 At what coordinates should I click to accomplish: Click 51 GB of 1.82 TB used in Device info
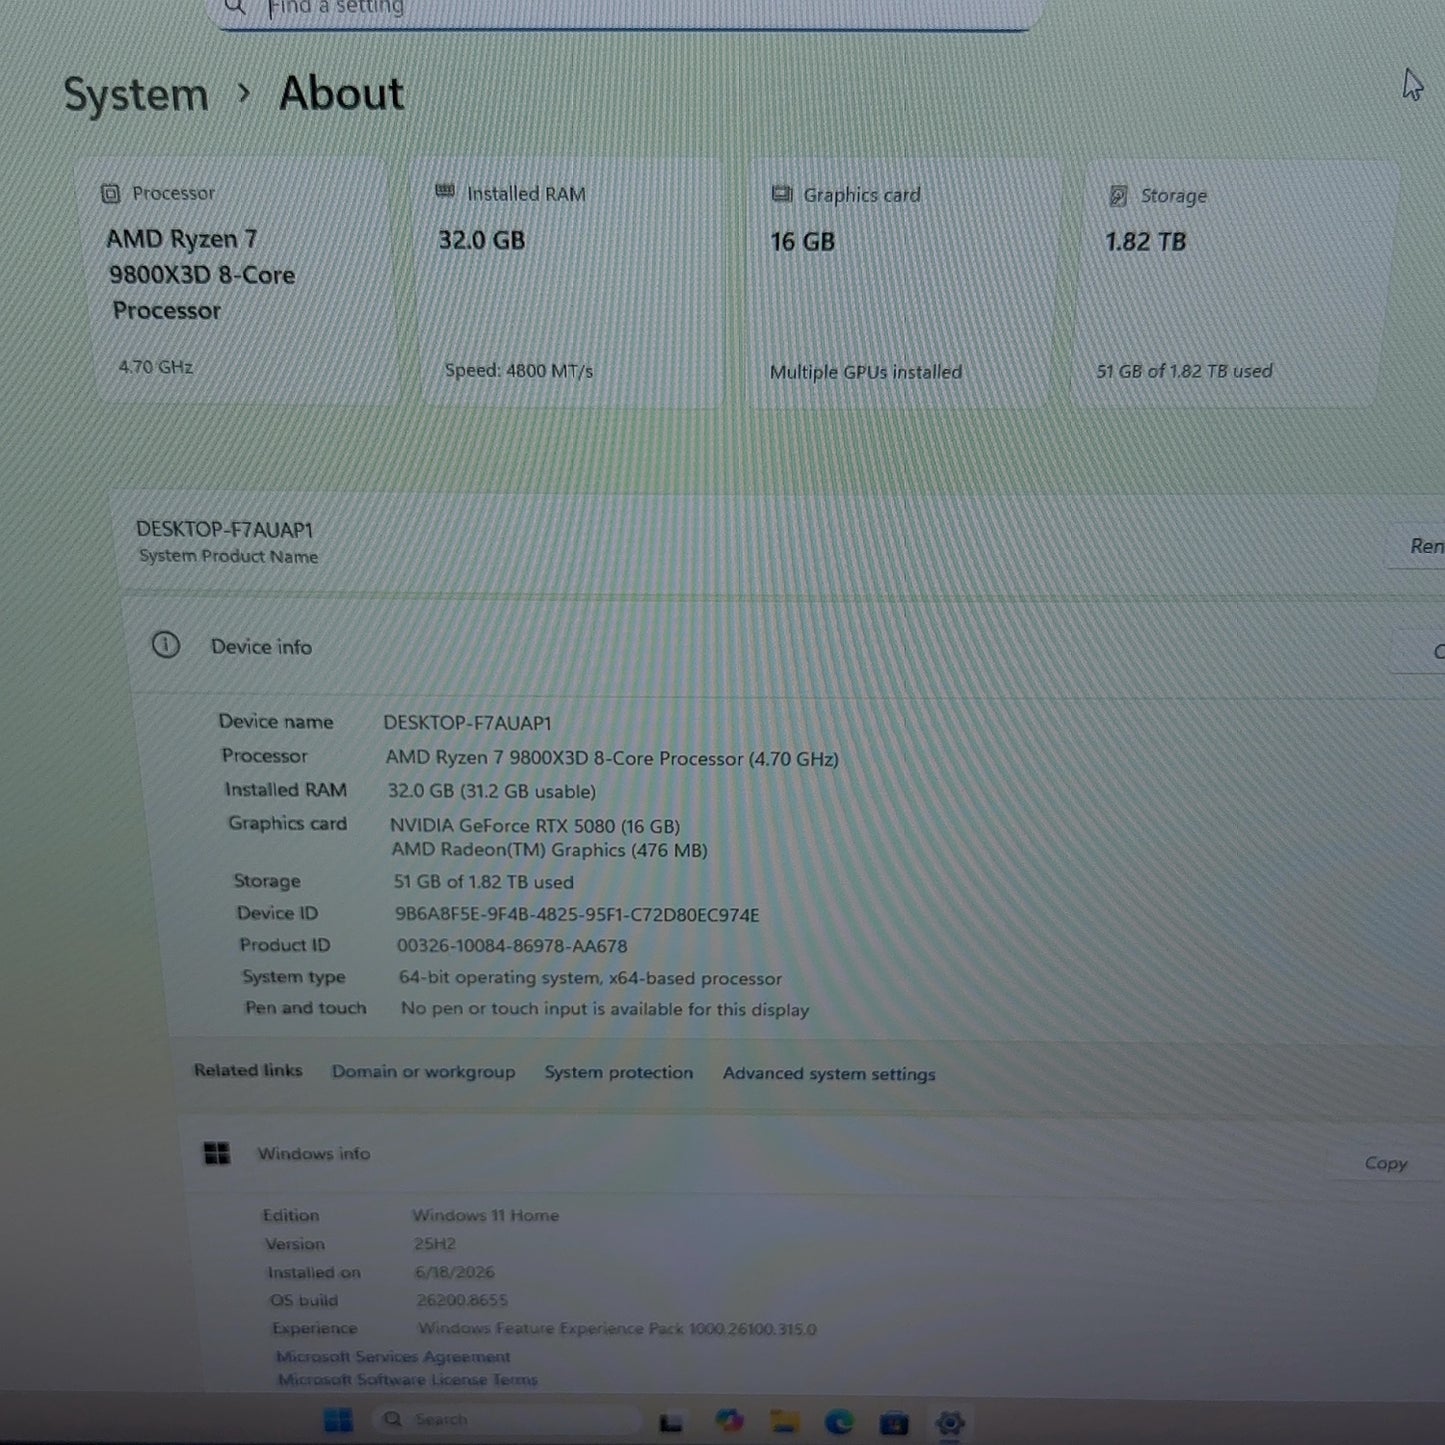pos(483,882)
